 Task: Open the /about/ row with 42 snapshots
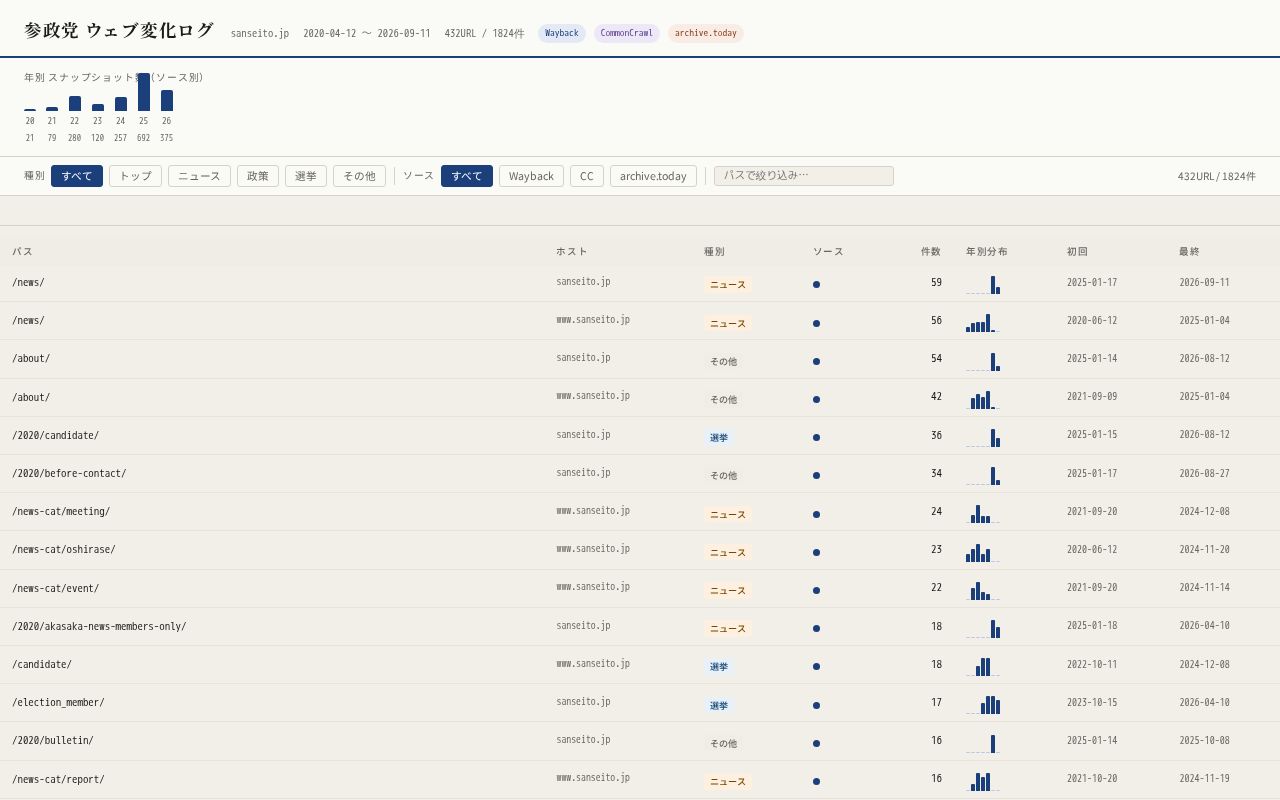pos(640,397)
